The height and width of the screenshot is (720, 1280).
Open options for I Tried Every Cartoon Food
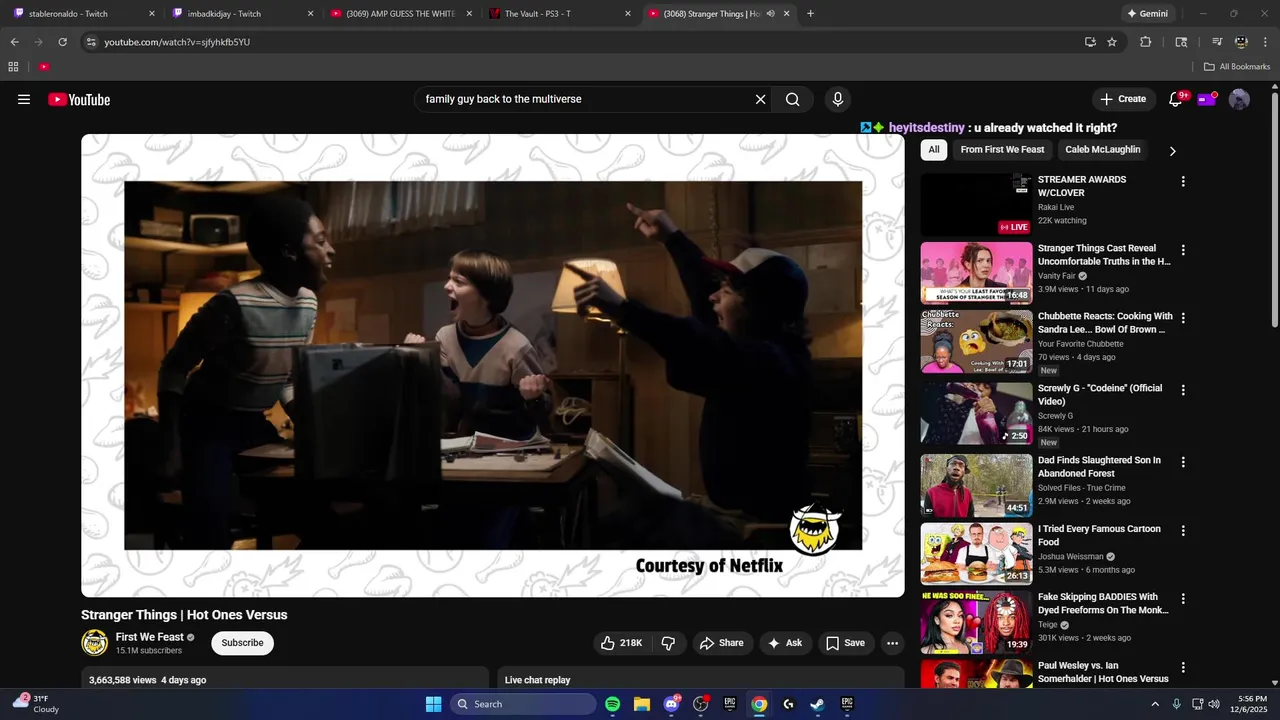[x=1183, y=530]
